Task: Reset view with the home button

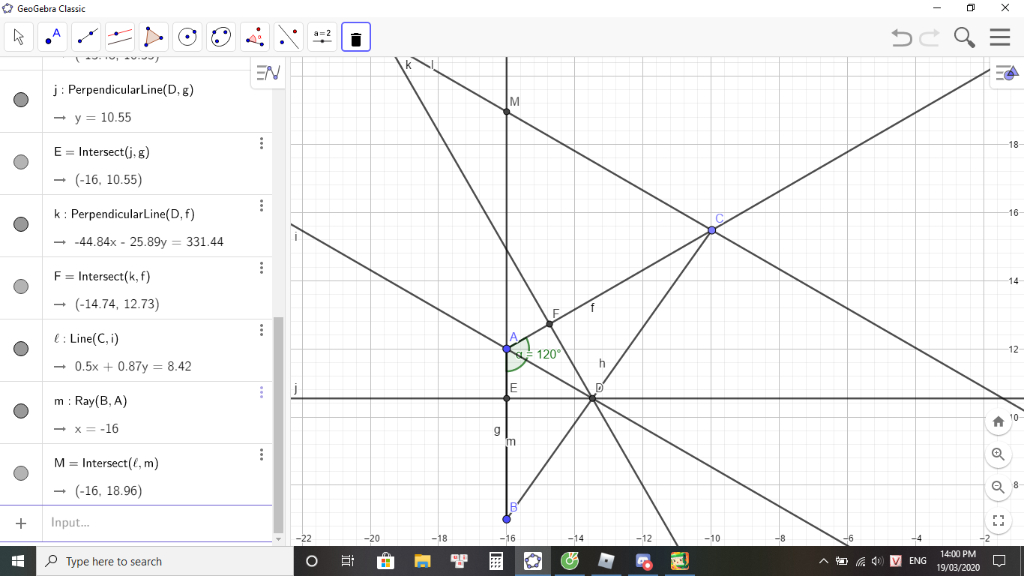Action: click(998, 422)
